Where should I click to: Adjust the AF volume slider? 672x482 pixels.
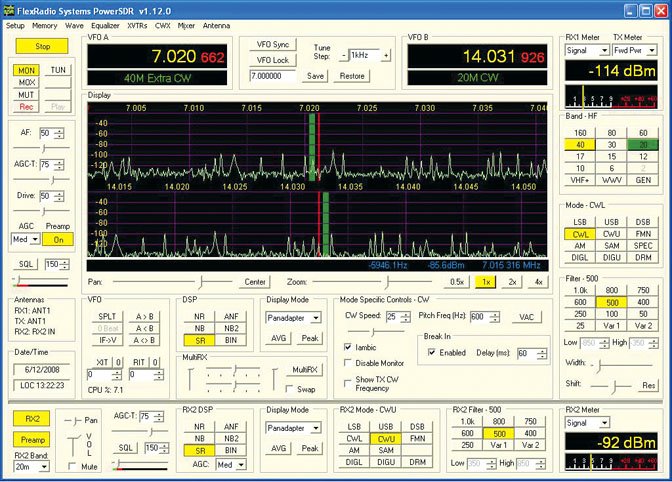[x=42, y=148]
